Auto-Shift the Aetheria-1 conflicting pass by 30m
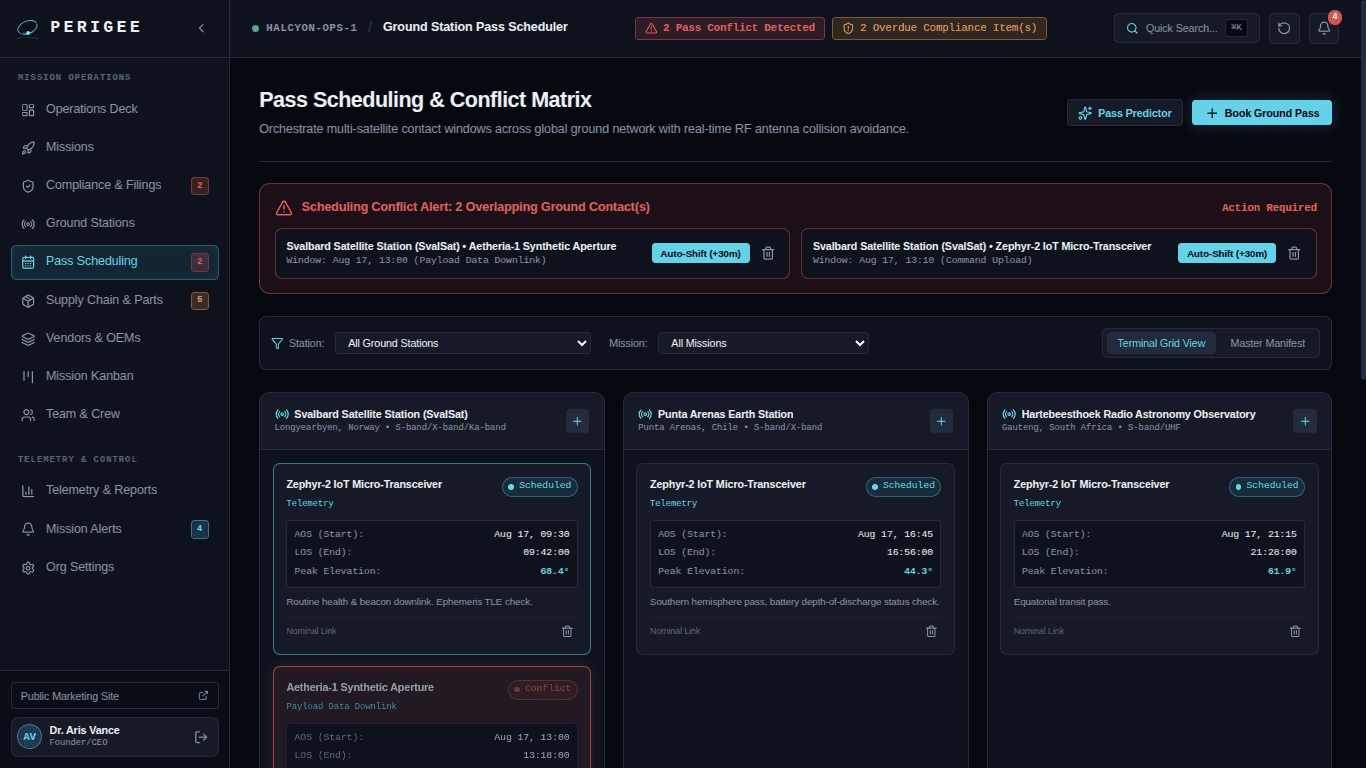Image resolution: width=1366 pixels, height=768 pixels. [700, 253]
